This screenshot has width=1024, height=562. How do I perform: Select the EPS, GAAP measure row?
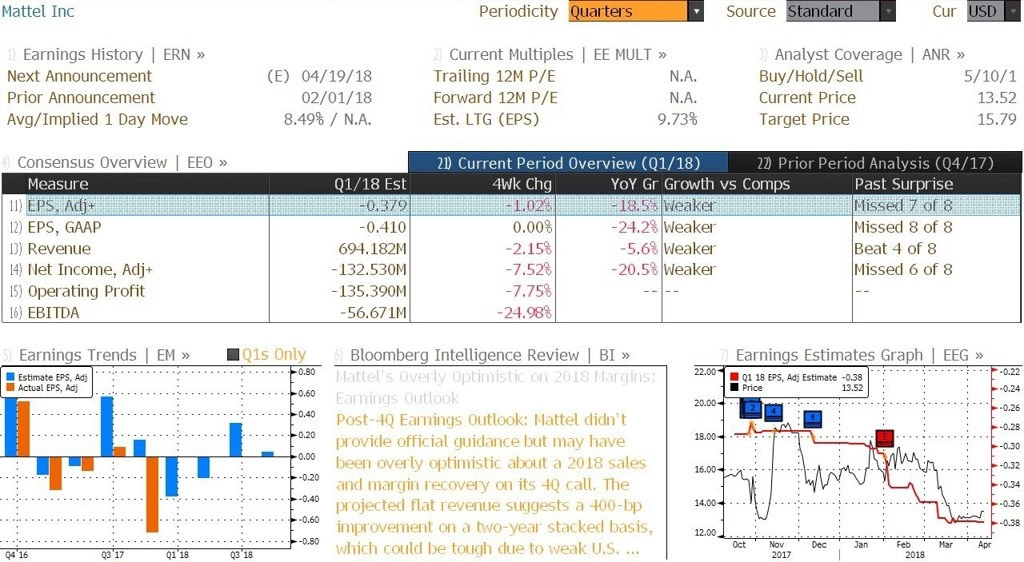click(511, 227)
